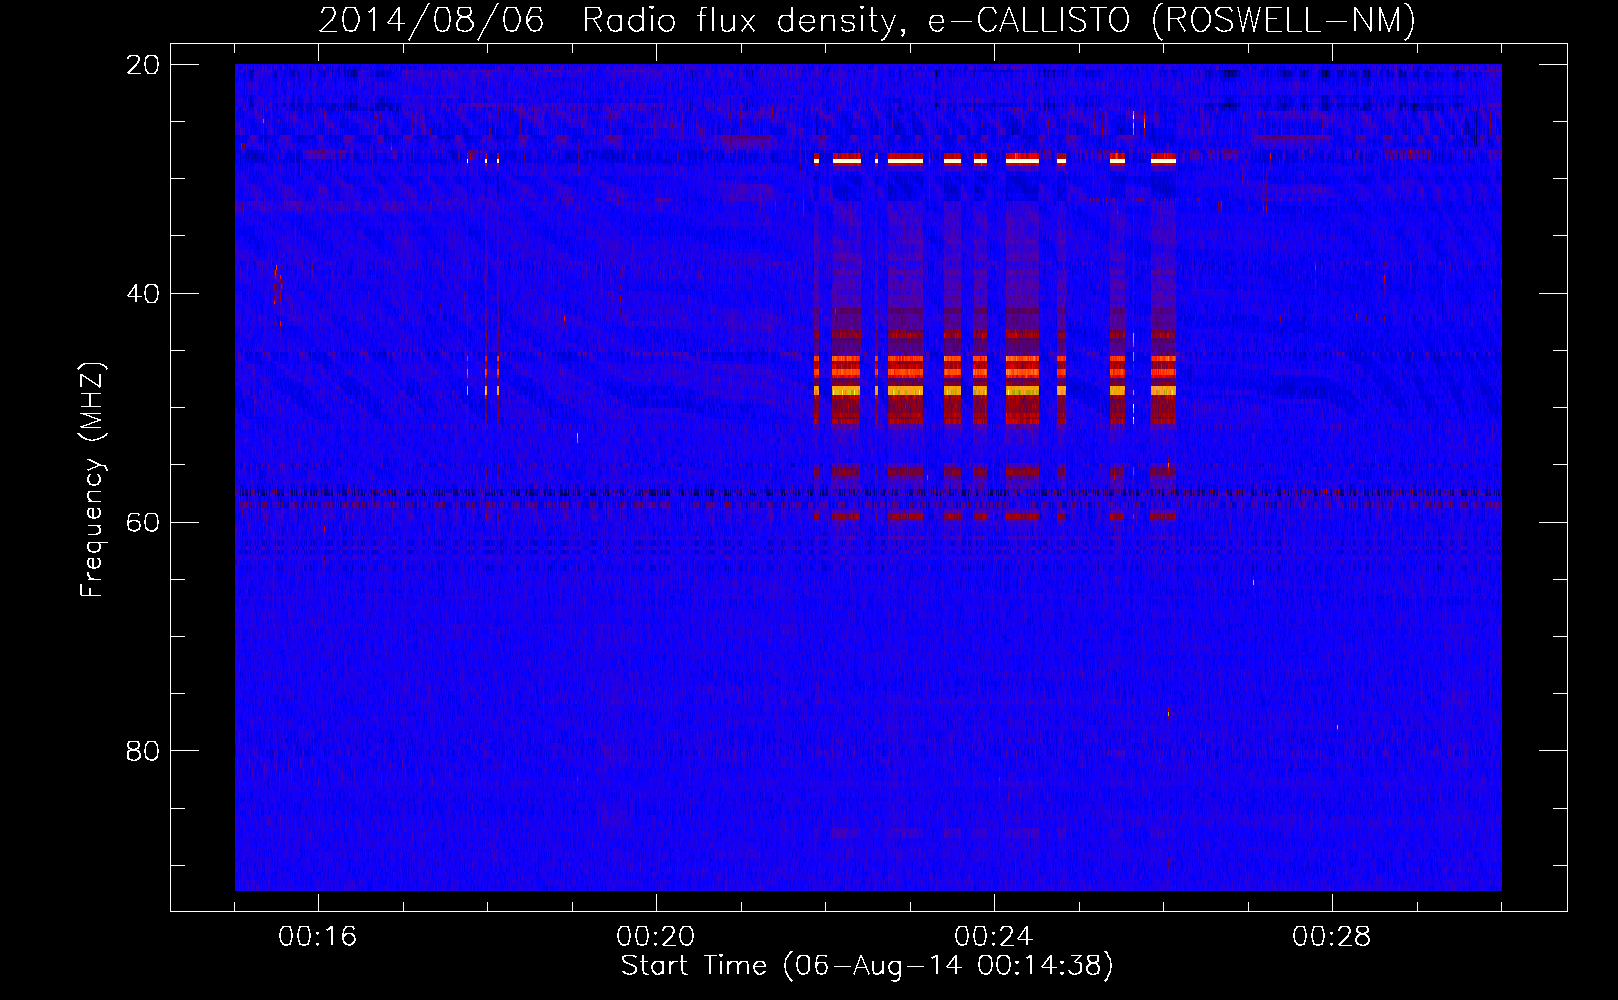Click the 'Frequency (MHZ)' axis label
The height and width of the screenshot is (1000, 1618).
pos(92,480)
